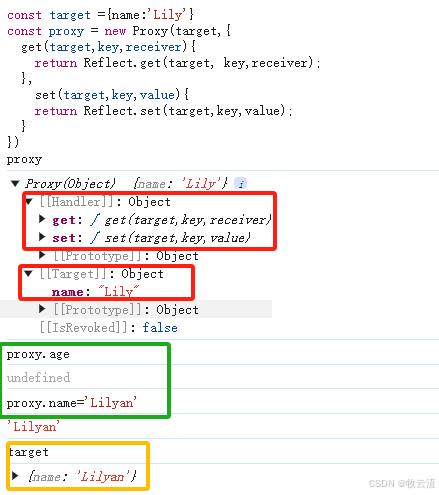Expand the get function entry
Screen dimensions: 439x495
point(42,219)
